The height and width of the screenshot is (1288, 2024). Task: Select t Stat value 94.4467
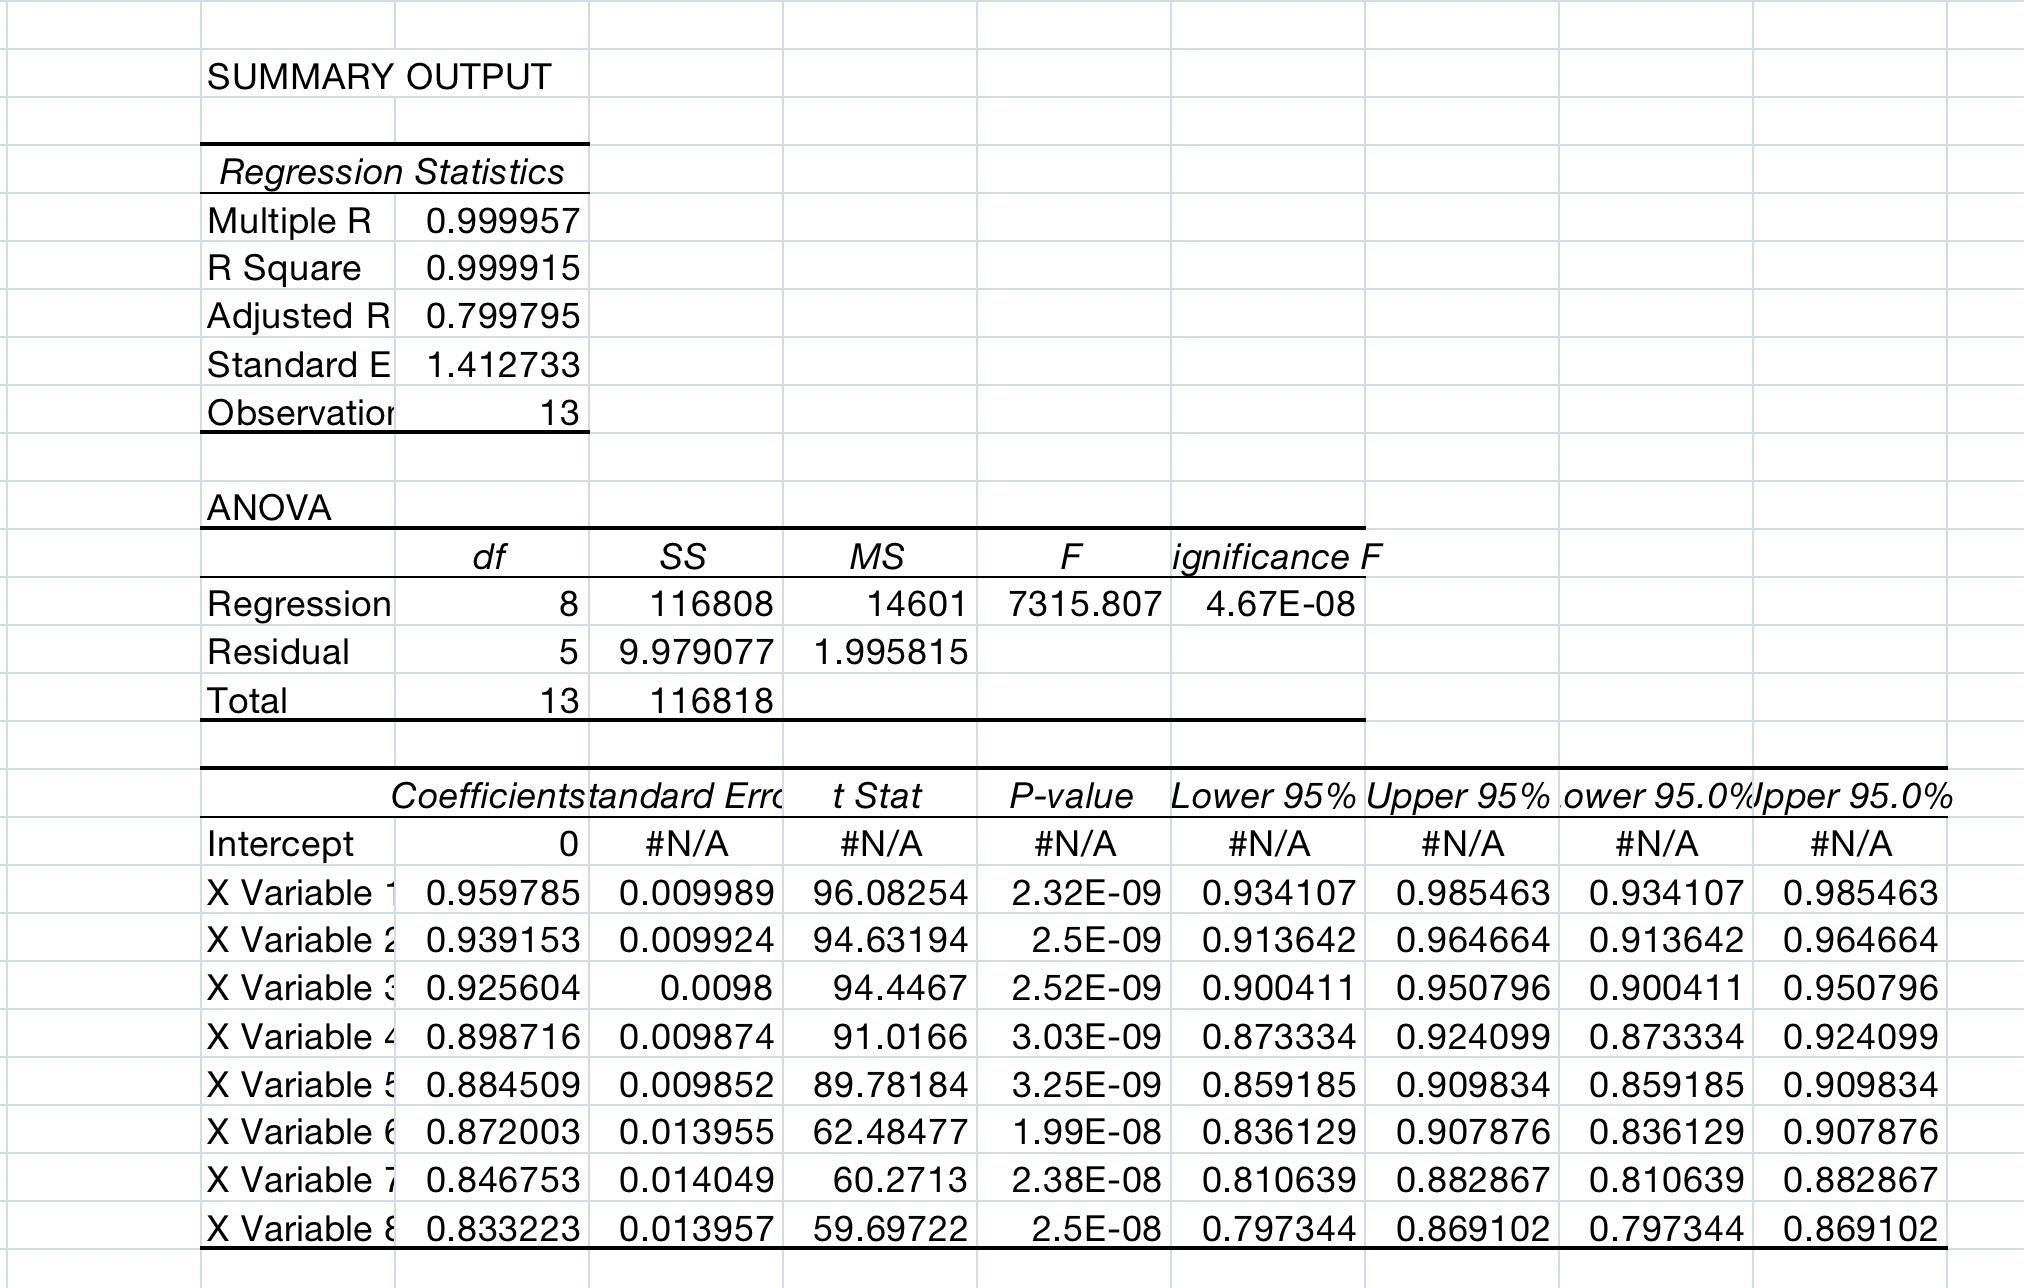coord(899,989)
